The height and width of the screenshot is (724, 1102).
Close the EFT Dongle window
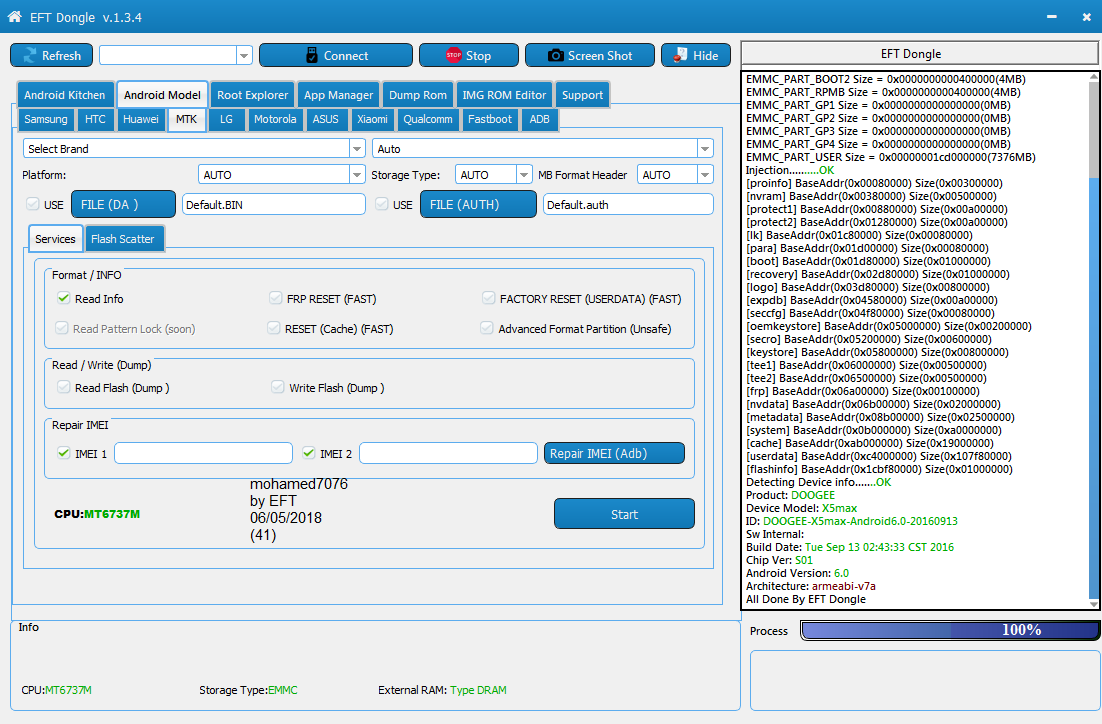pyautogui.click(x=1087, y=17)
